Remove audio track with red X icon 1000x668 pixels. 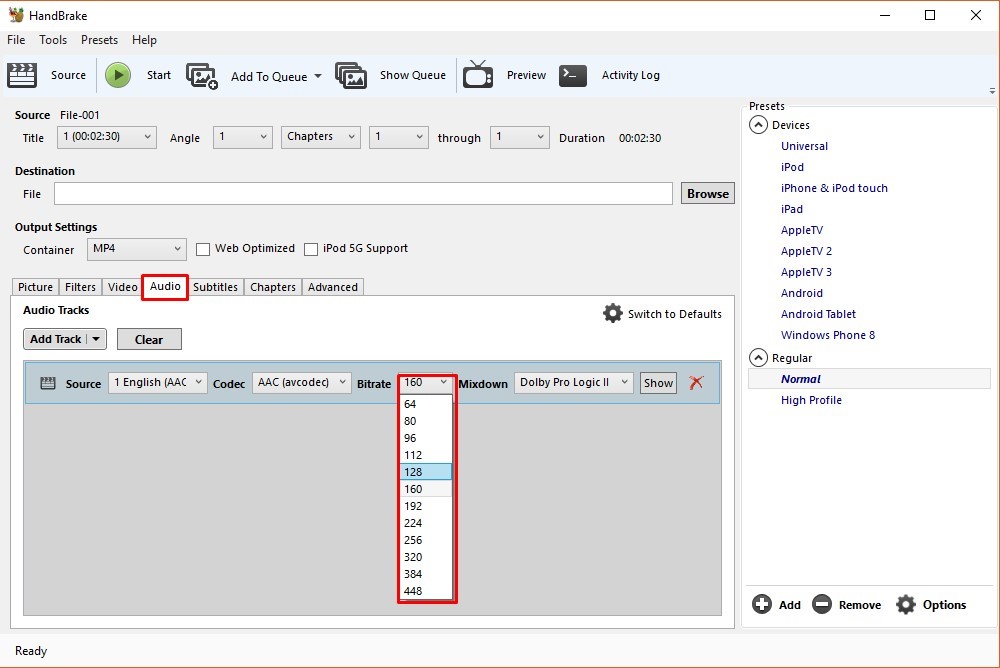click(697, 383)
